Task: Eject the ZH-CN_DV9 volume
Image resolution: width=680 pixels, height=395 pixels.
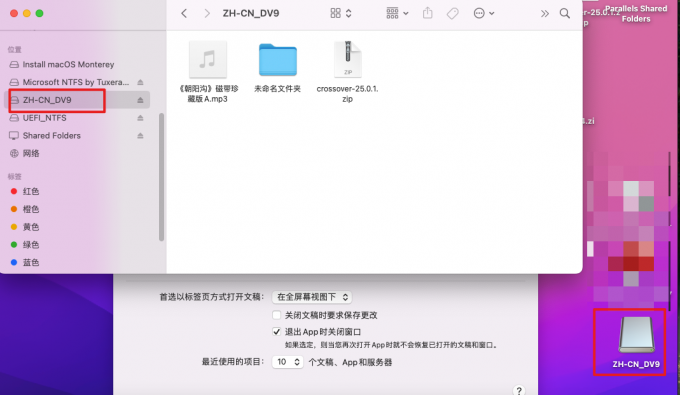Action: point(140,100)
